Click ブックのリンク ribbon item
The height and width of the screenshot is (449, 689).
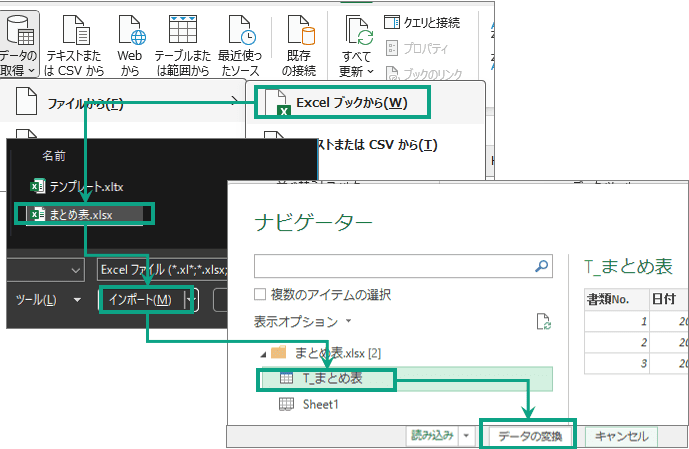tap(424, 73)
